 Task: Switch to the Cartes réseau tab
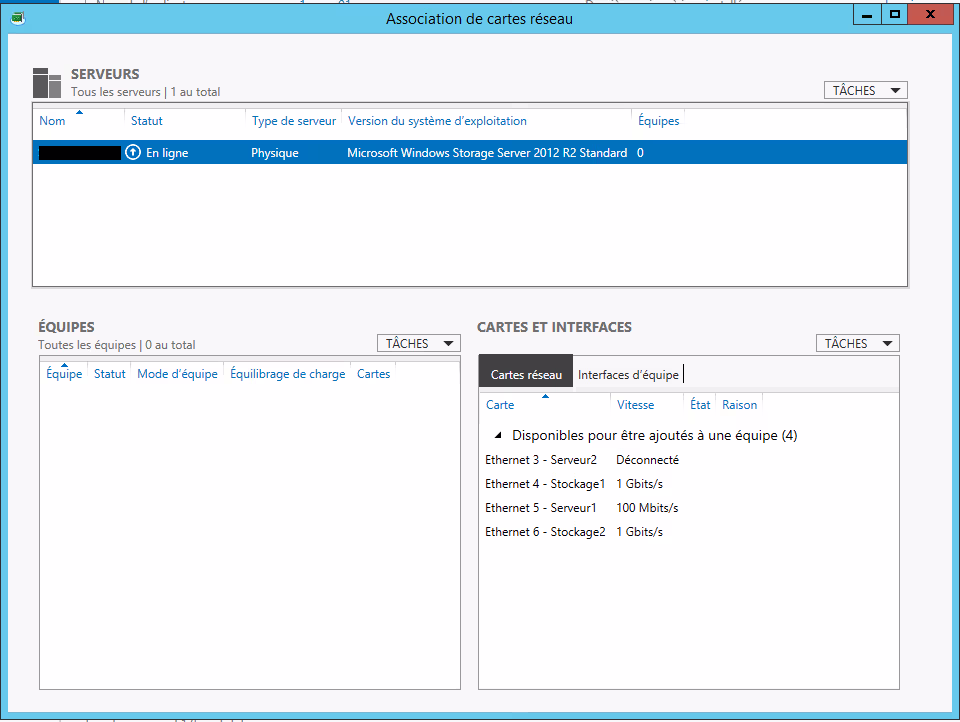pyautogui.click(x=526, y=375)
